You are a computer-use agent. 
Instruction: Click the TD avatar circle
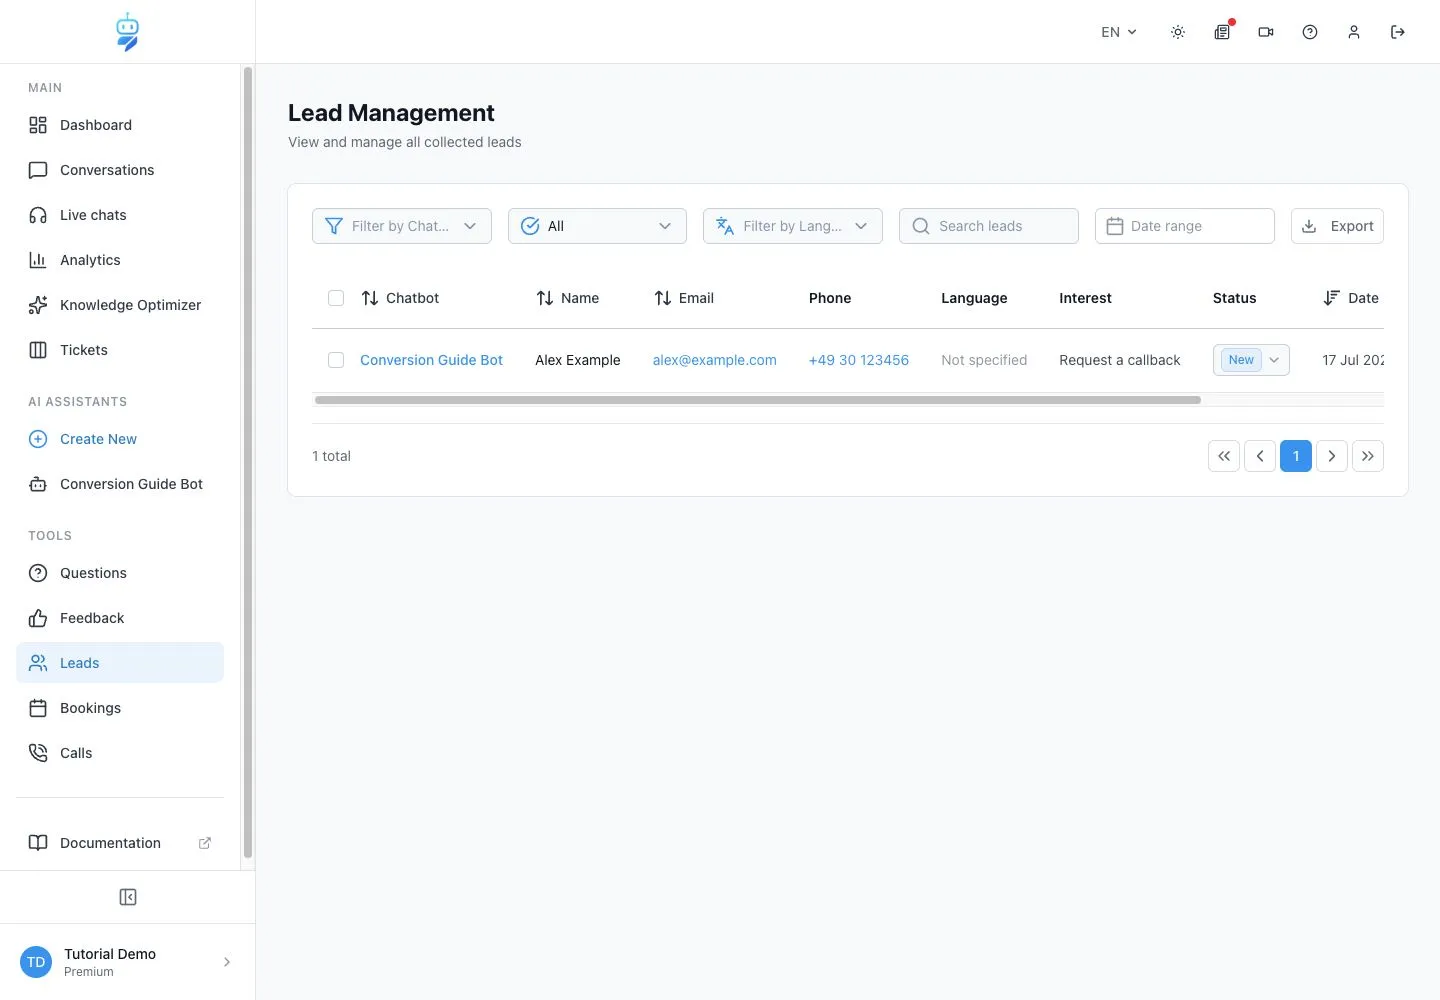[x=36, y=962]
